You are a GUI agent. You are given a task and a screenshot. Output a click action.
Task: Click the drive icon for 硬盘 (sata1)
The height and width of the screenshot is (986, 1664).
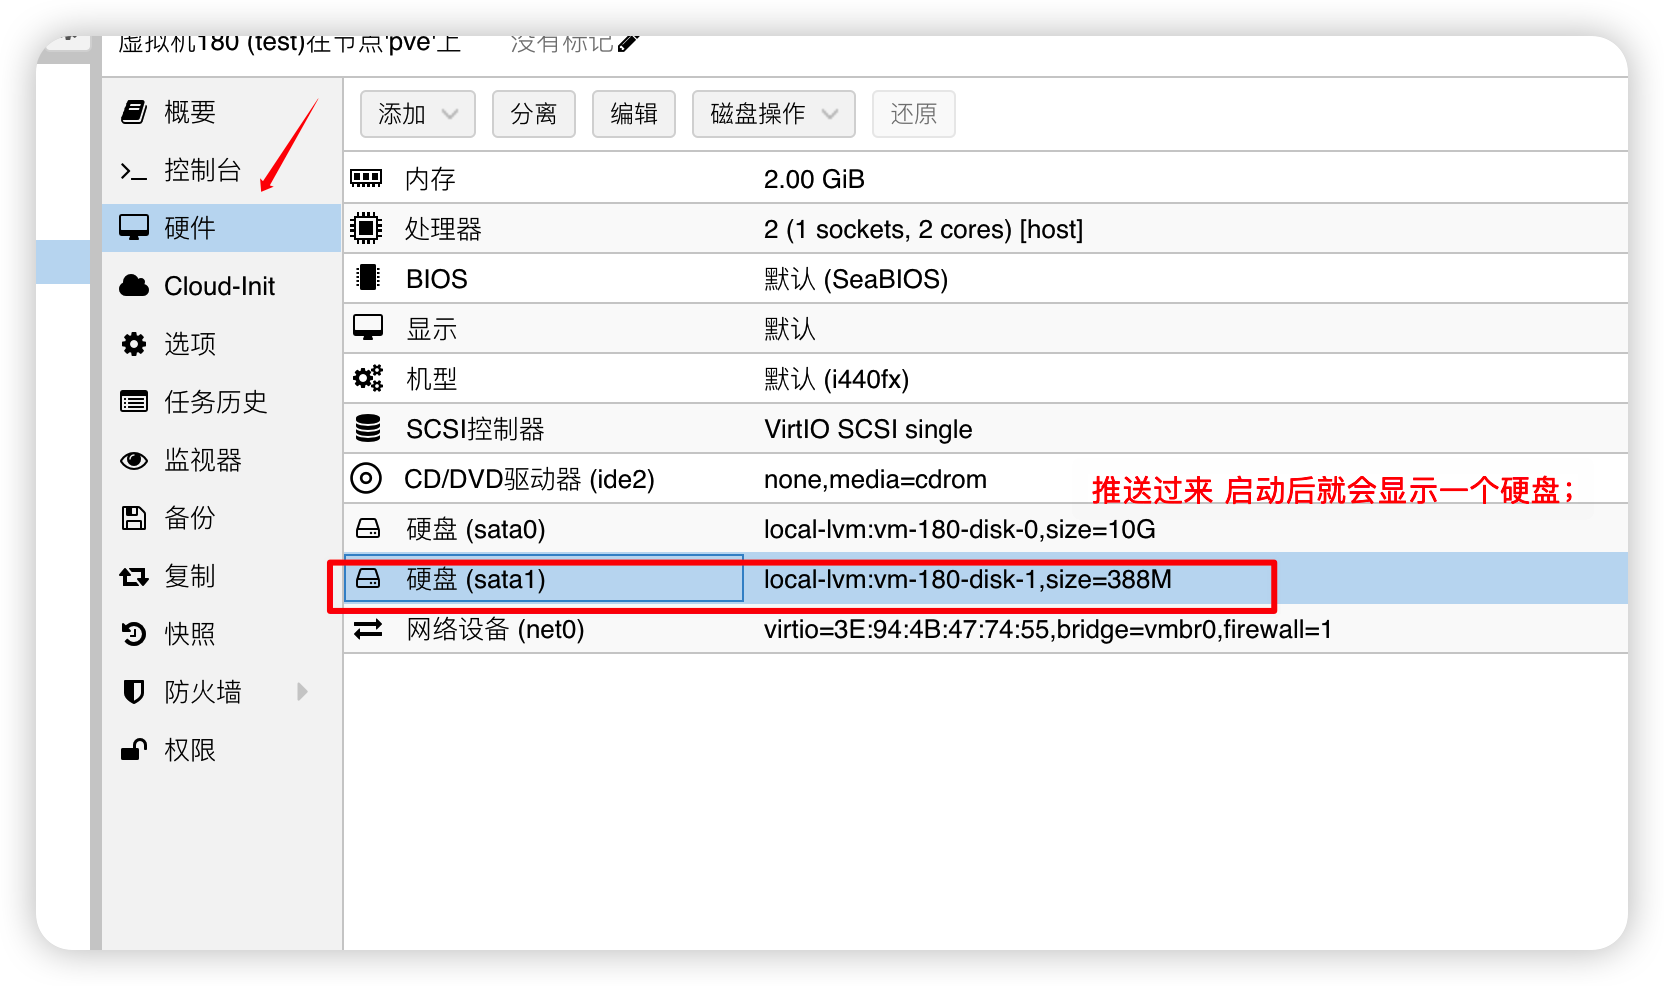click(x=368, y=578)
